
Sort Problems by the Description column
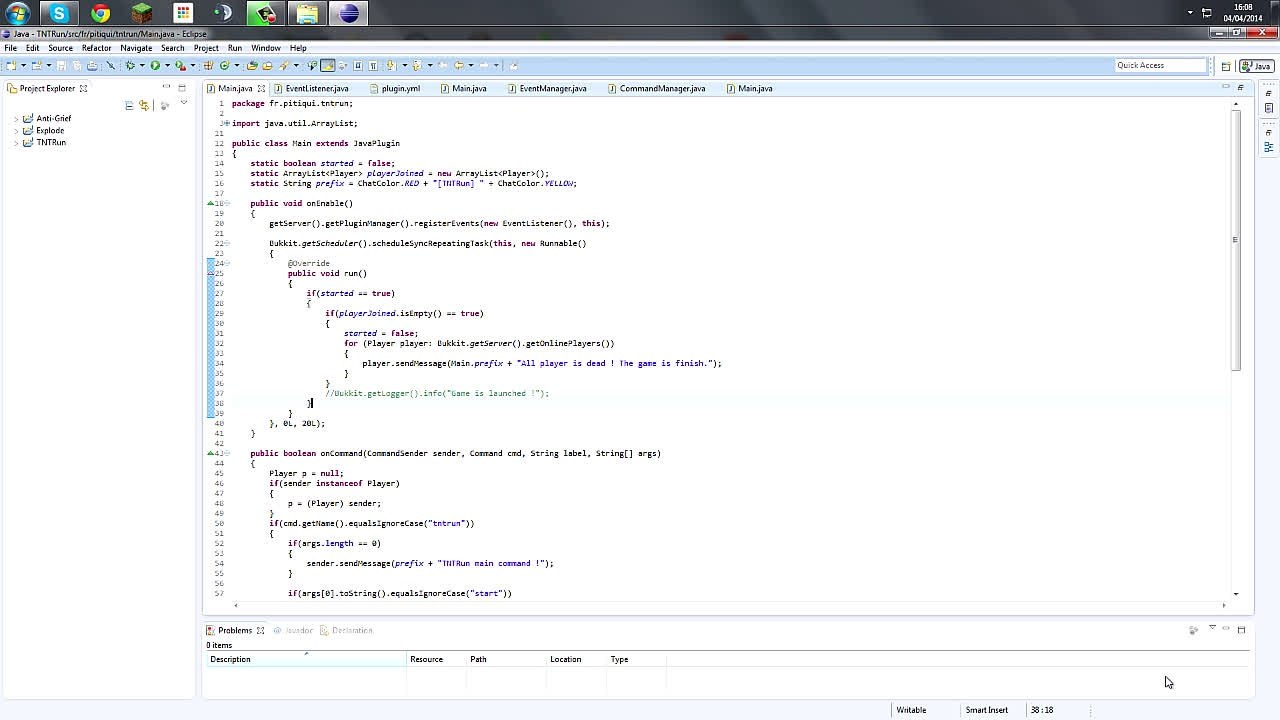point(306,659)
